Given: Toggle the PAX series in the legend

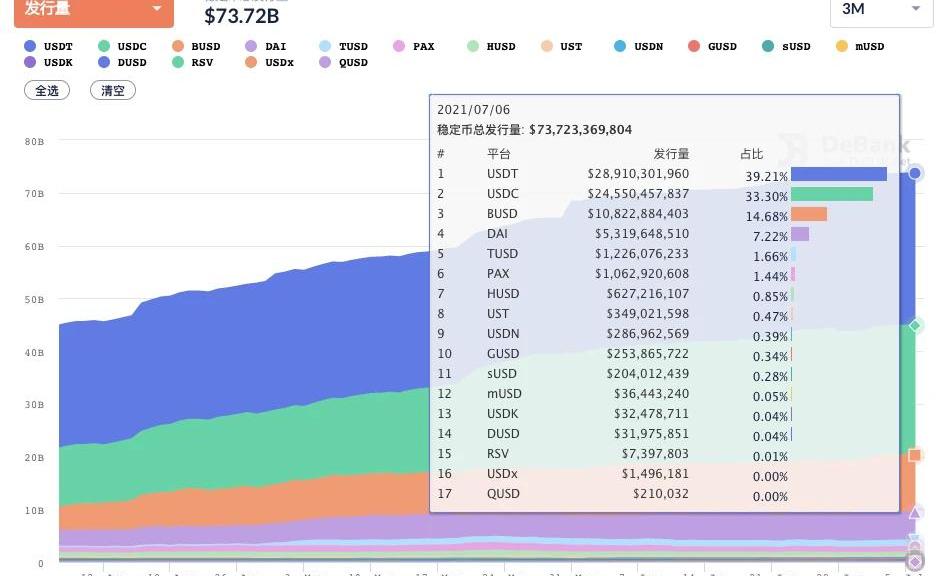Looking at the screenshot, I should (414, 46).
